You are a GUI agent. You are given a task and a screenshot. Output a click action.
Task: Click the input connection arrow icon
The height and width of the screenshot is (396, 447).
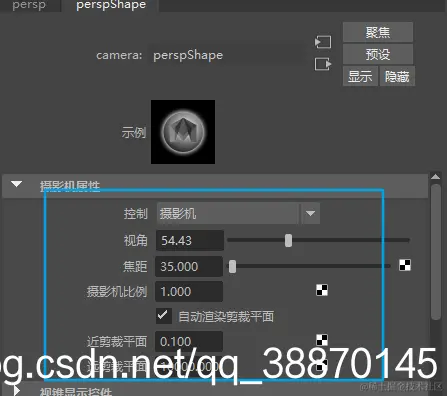(323, 42)
